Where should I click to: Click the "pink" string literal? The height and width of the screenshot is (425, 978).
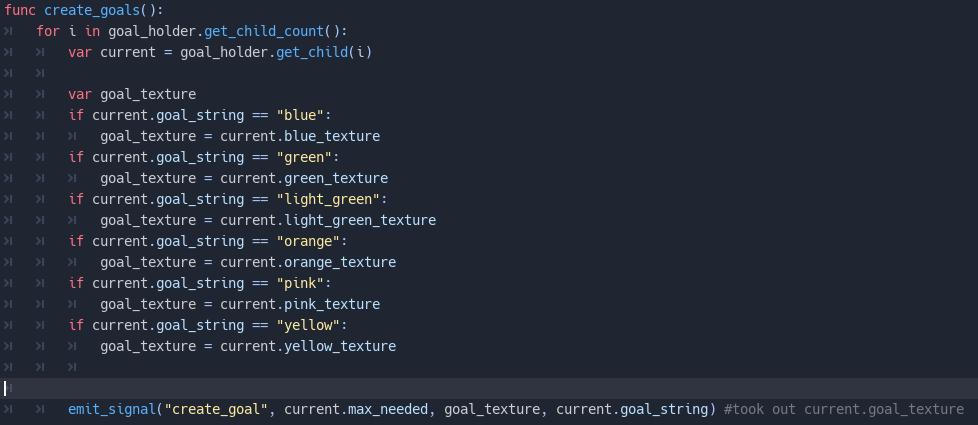click(301, 283)
